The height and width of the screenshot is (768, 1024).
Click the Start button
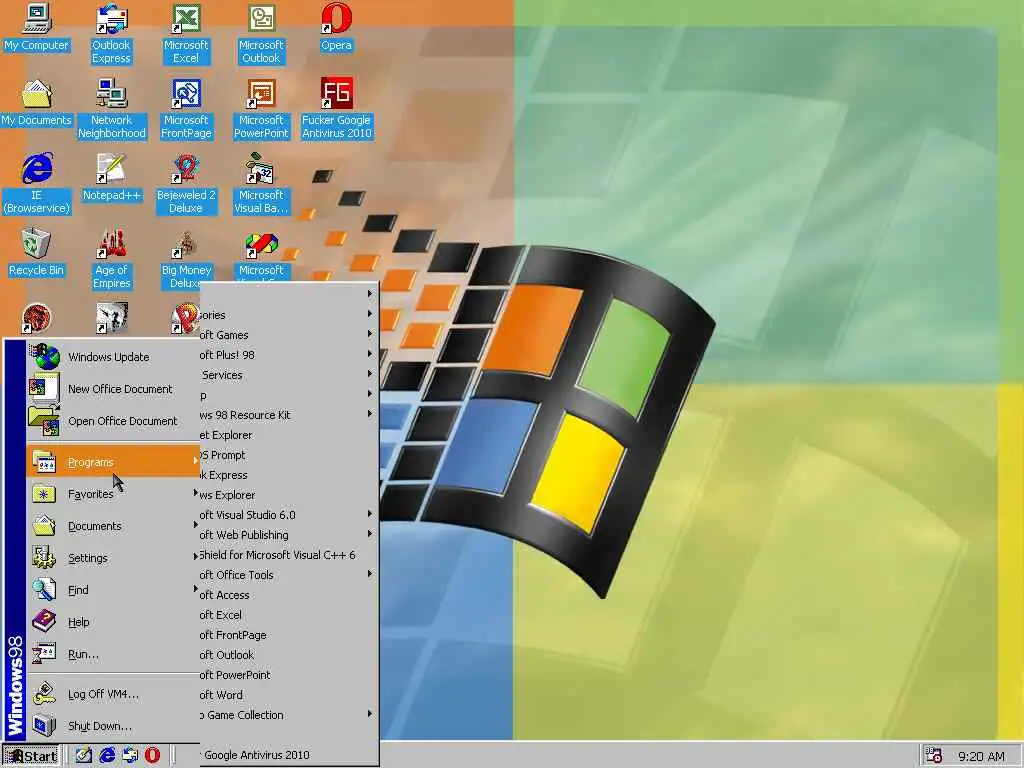[x=31, y=756]
